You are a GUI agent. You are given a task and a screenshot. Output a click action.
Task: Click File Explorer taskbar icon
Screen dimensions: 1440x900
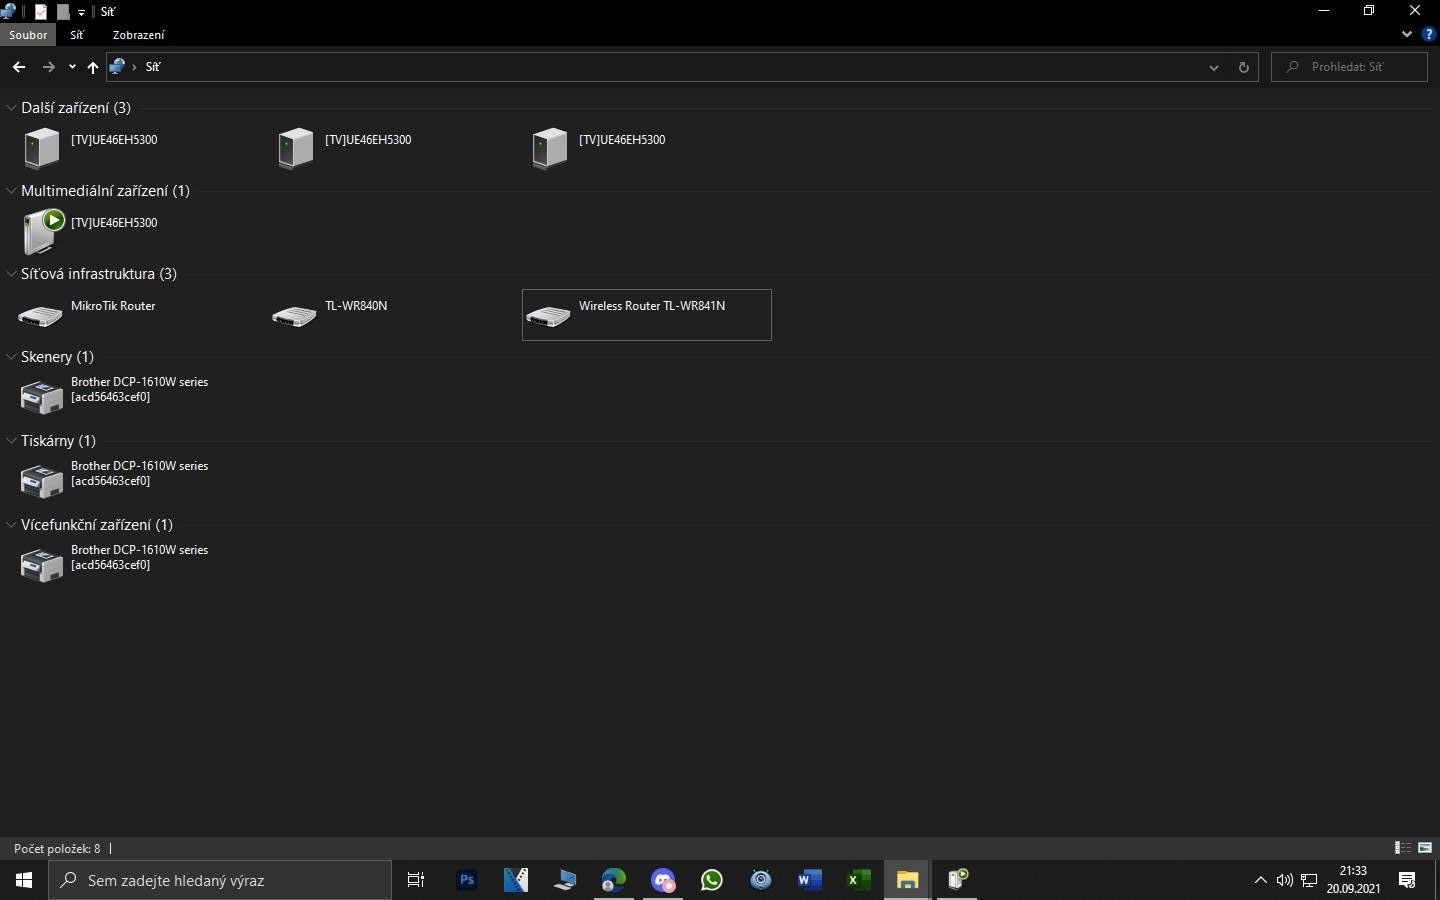(x=907, y=880)
